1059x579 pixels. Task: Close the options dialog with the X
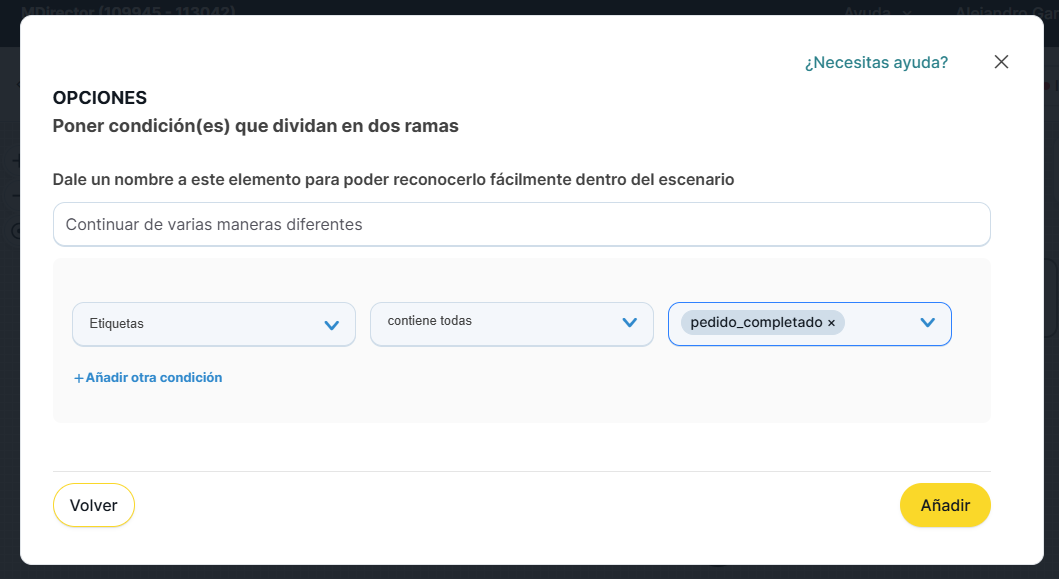click(x=1001, y=62)
